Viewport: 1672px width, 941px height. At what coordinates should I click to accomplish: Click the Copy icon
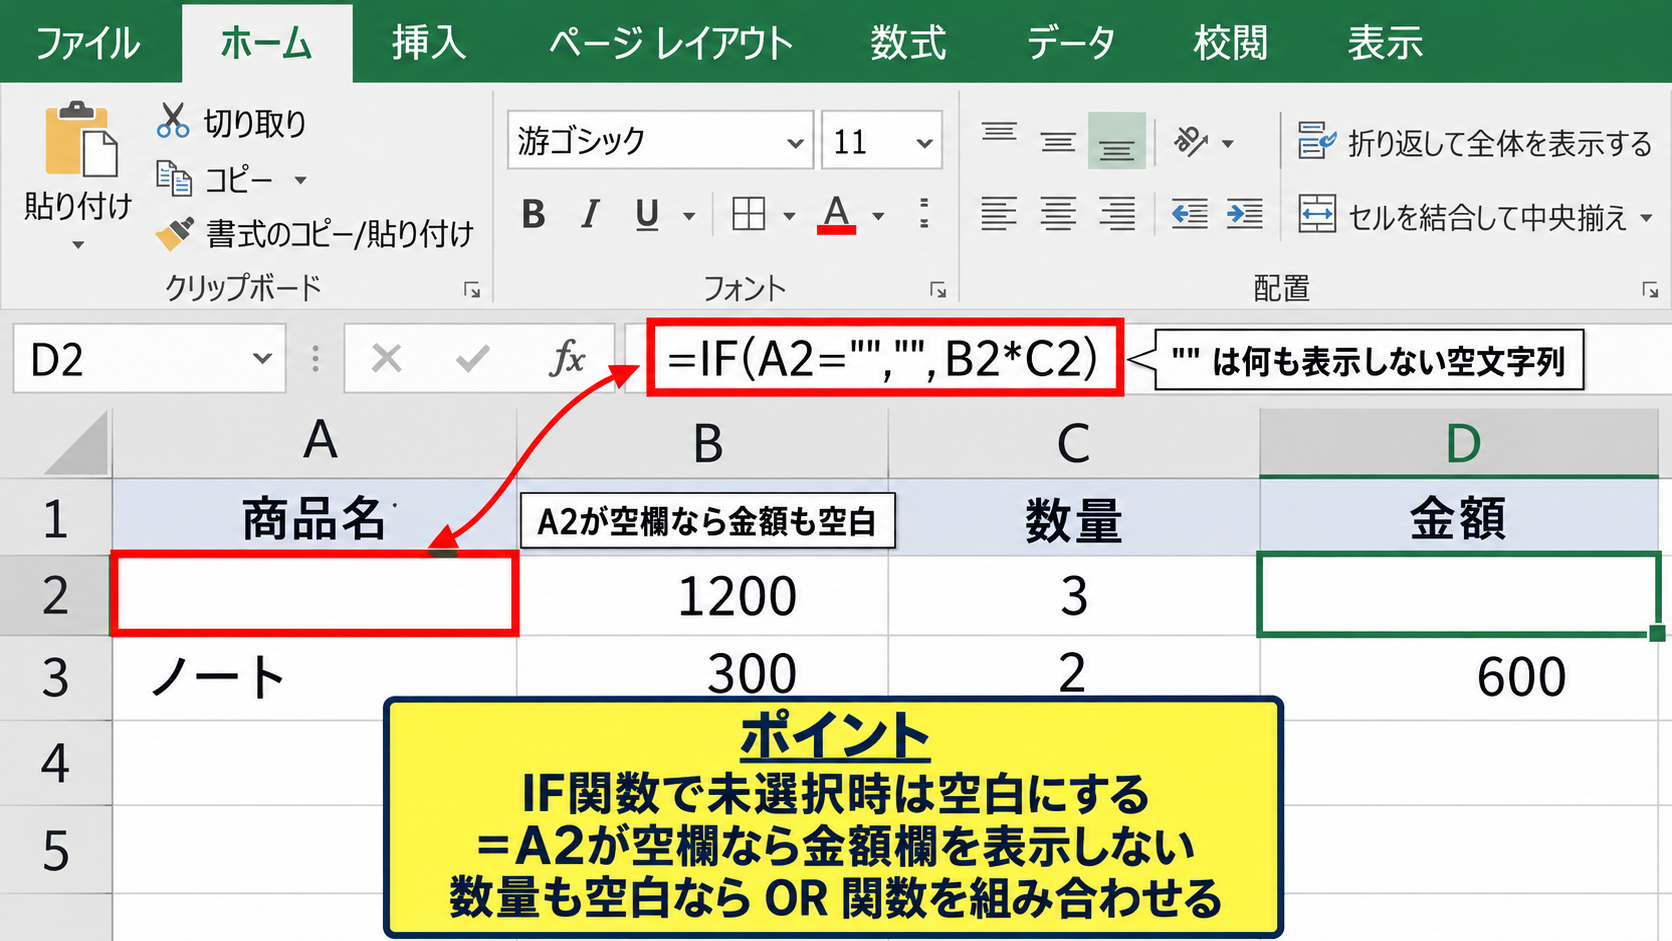(174, 179)
